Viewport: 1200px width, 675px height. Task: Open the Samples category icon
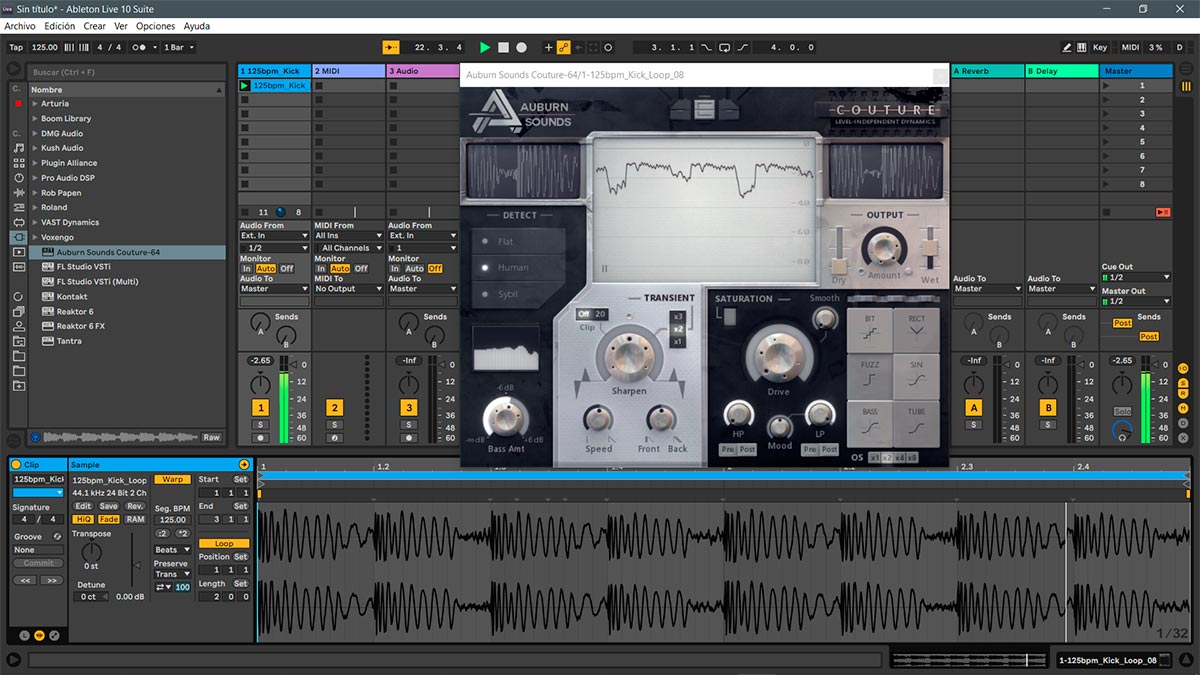[x=18, y=267]
